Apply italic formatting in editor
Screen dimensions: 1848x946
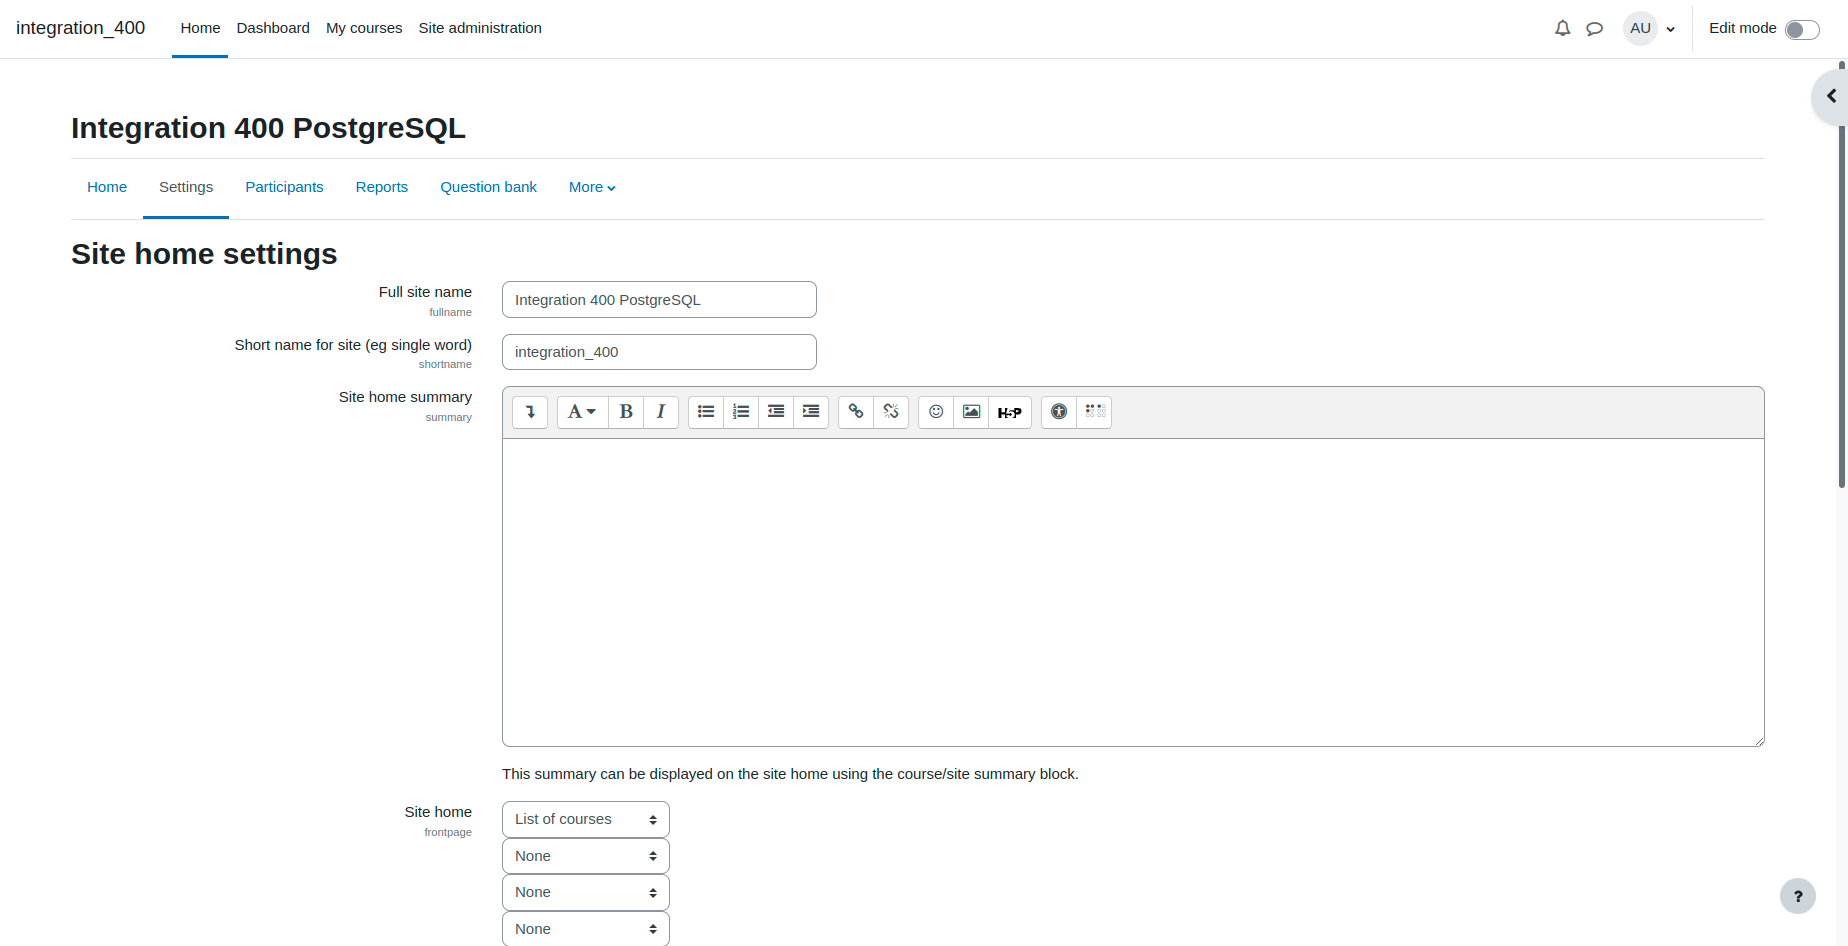pyautogui.click(x=661, y=412)
